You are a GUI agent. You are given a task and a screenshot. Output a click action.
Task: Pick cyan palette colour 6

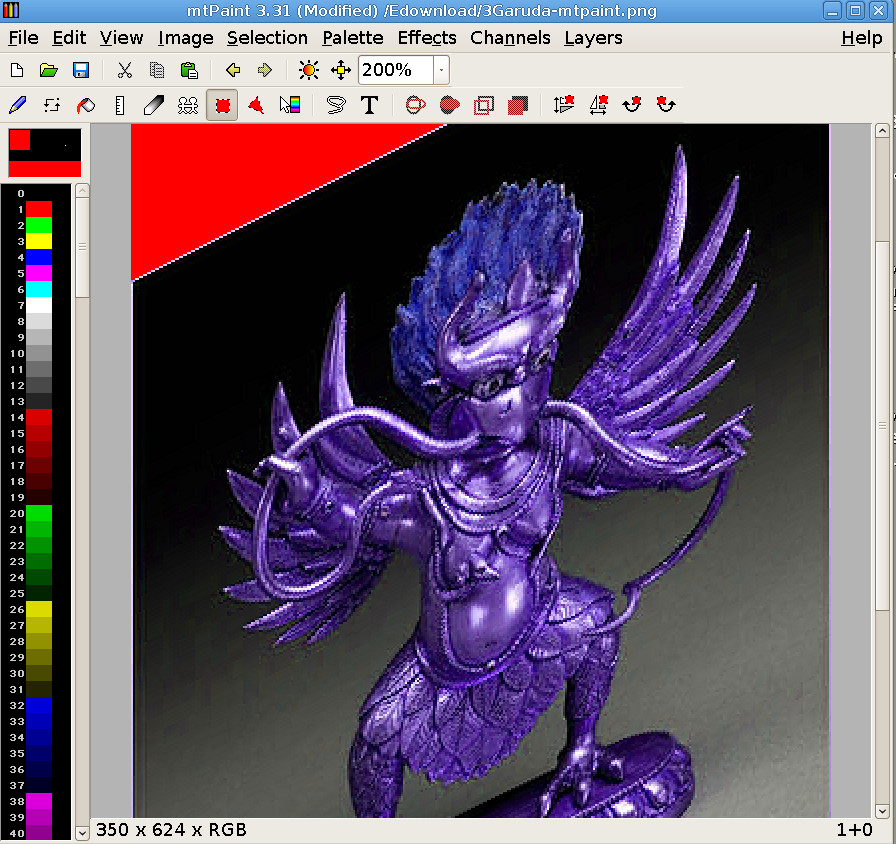39,289
